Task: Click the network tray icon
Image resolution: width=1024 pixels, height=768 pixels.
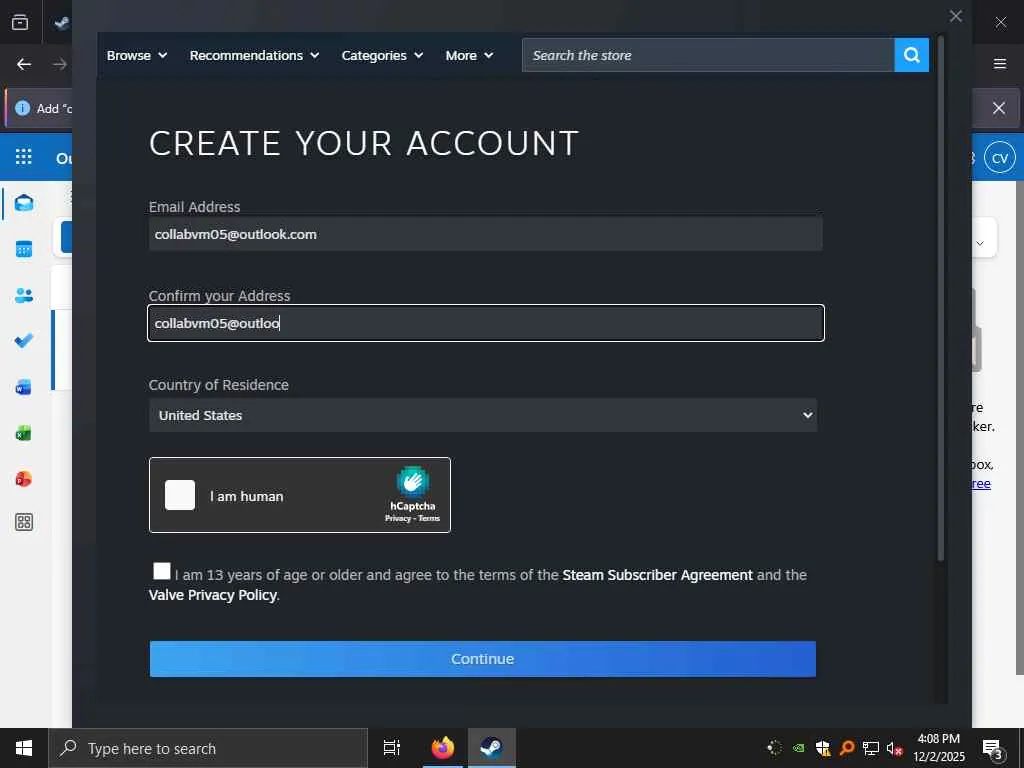Action: 871,748
